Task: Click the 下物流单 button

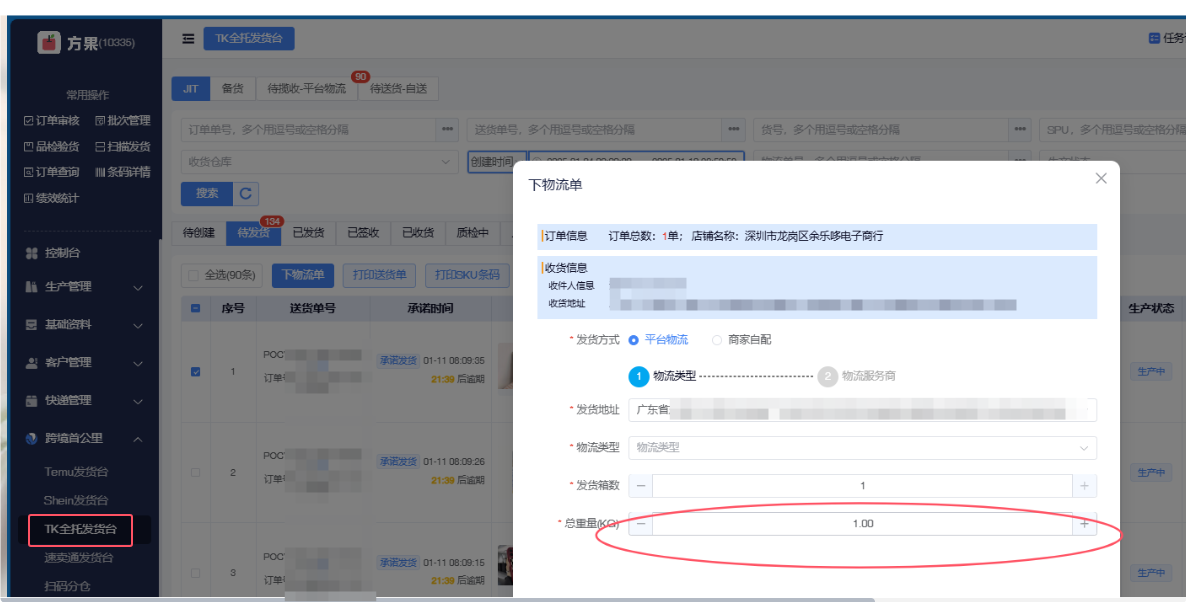Action: pyautogui.click(x=303, y=275)
